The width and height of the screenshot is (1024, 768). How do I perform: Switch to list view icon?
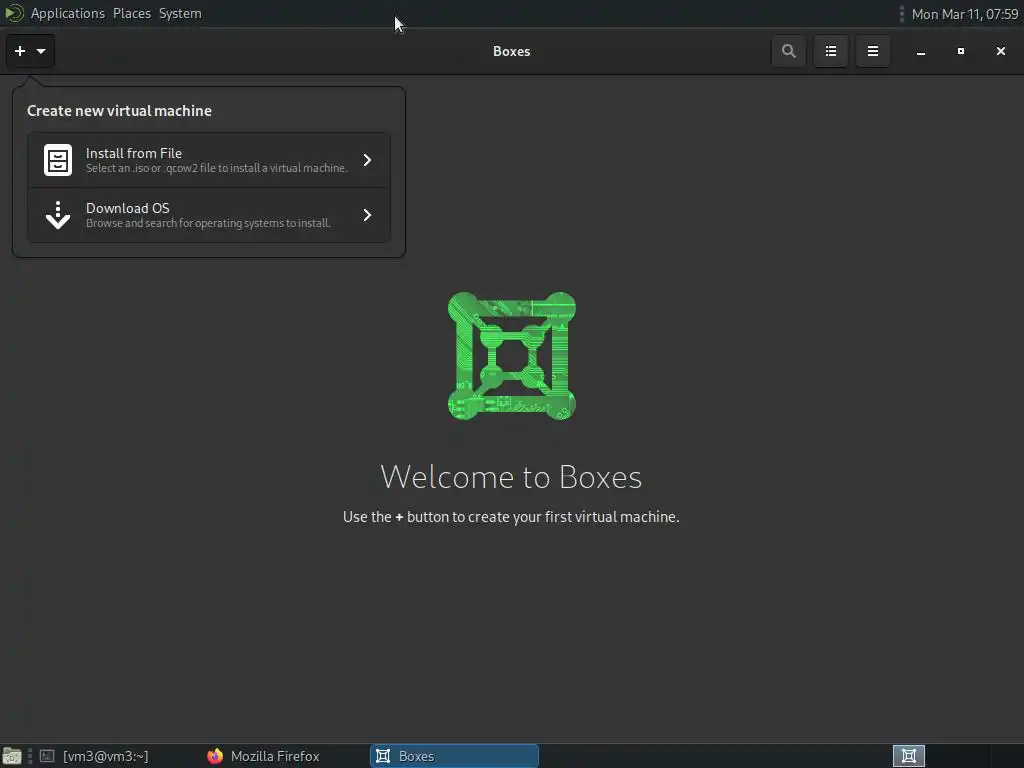point(831,51)
